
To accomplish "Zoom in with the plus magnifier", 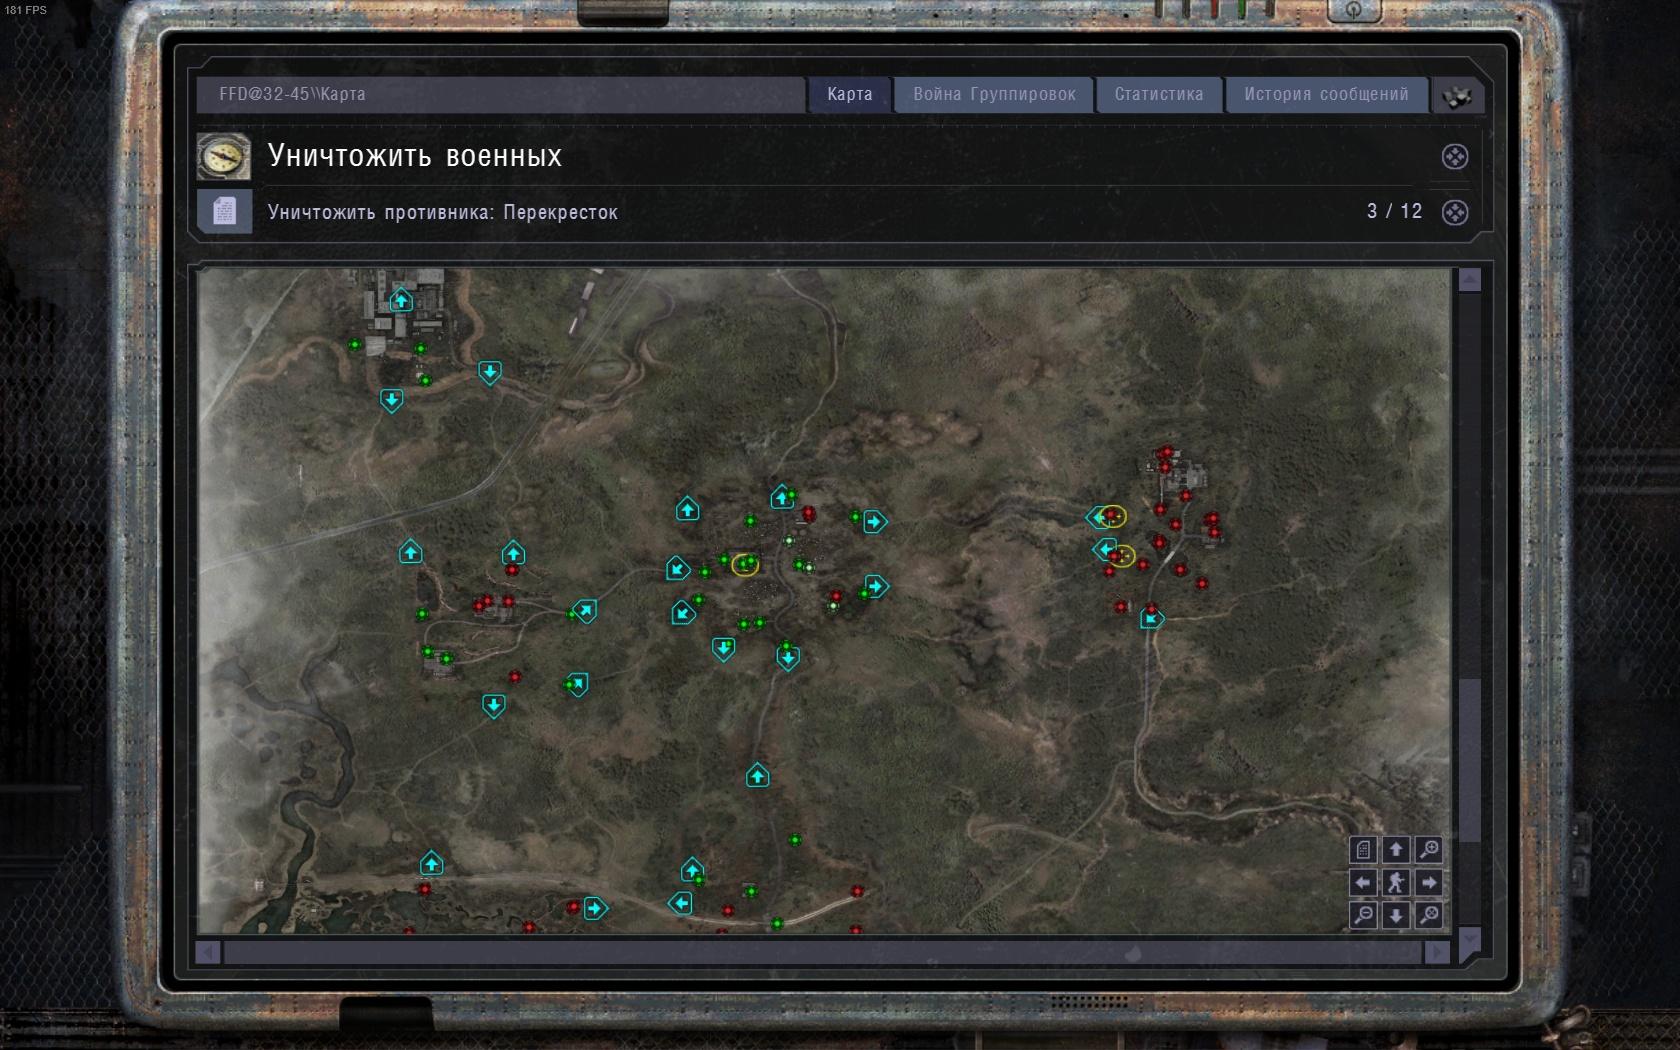I will click(x=1429, y=850).
